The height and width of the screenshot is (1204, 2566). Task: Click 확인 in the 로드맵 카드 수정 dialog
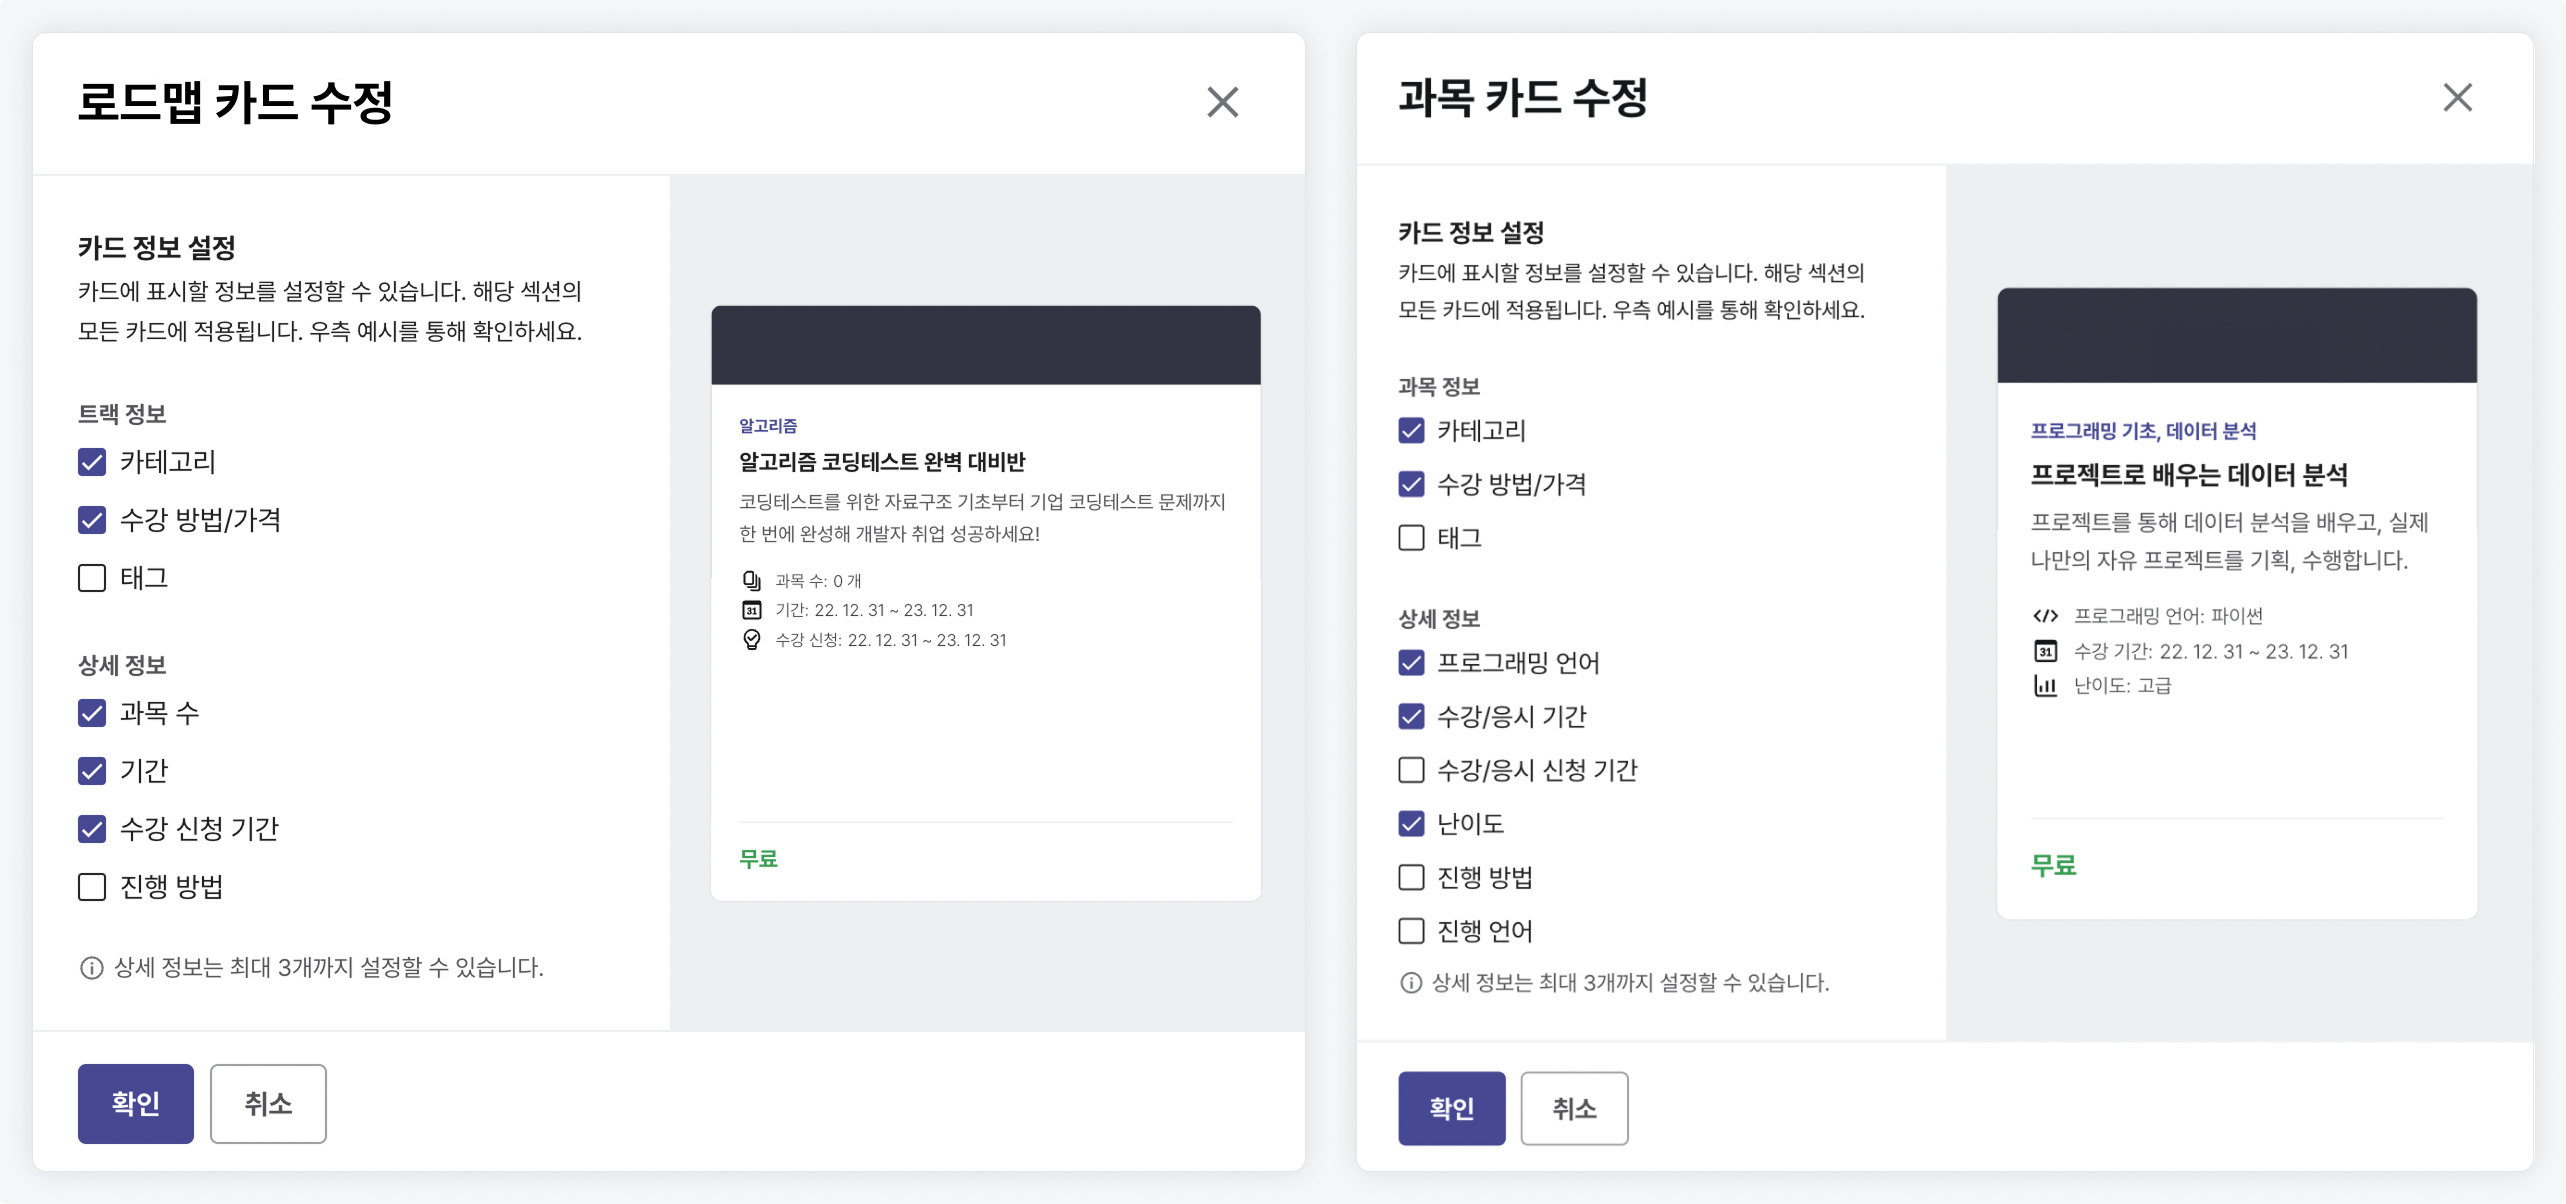[136, 1104]
